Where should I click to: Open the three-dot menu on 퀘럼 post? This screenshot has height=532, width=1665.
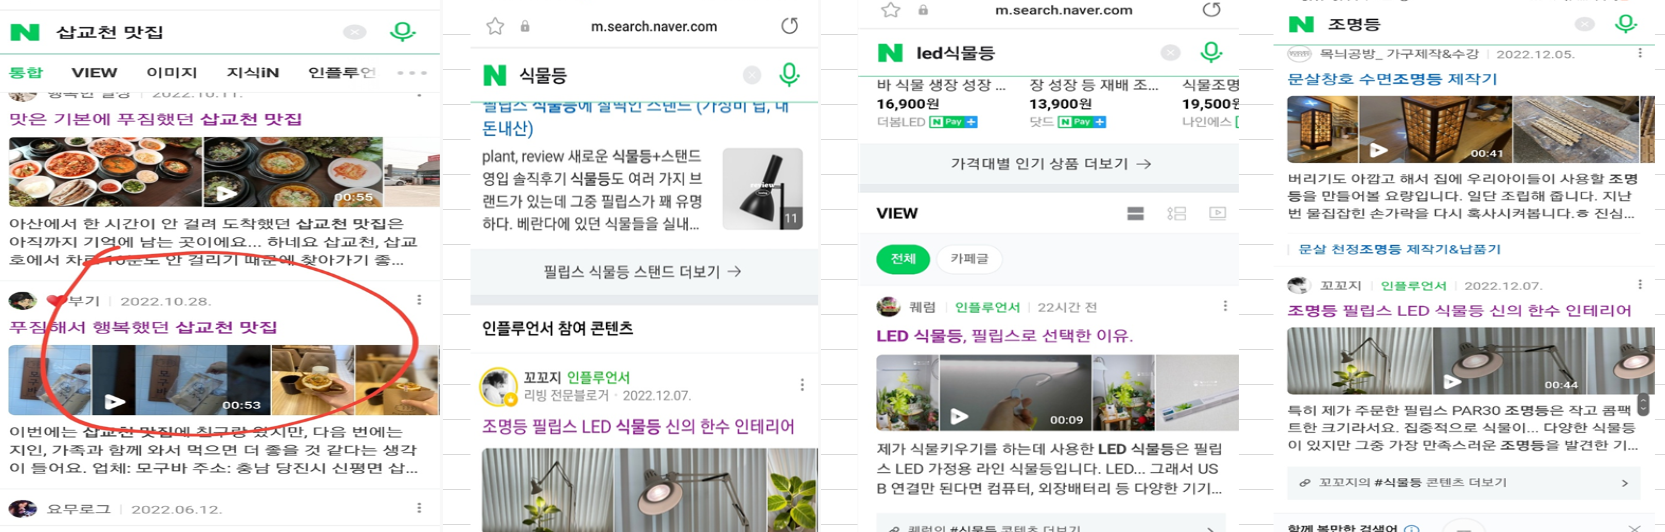[1225, 306]
